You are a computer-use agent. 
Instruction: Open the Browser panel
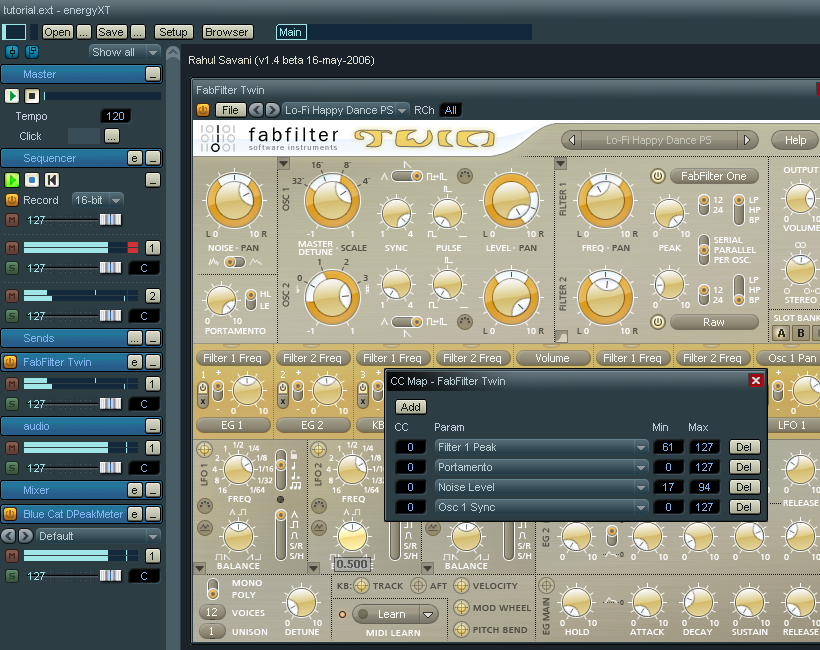(x=227, y=32)
